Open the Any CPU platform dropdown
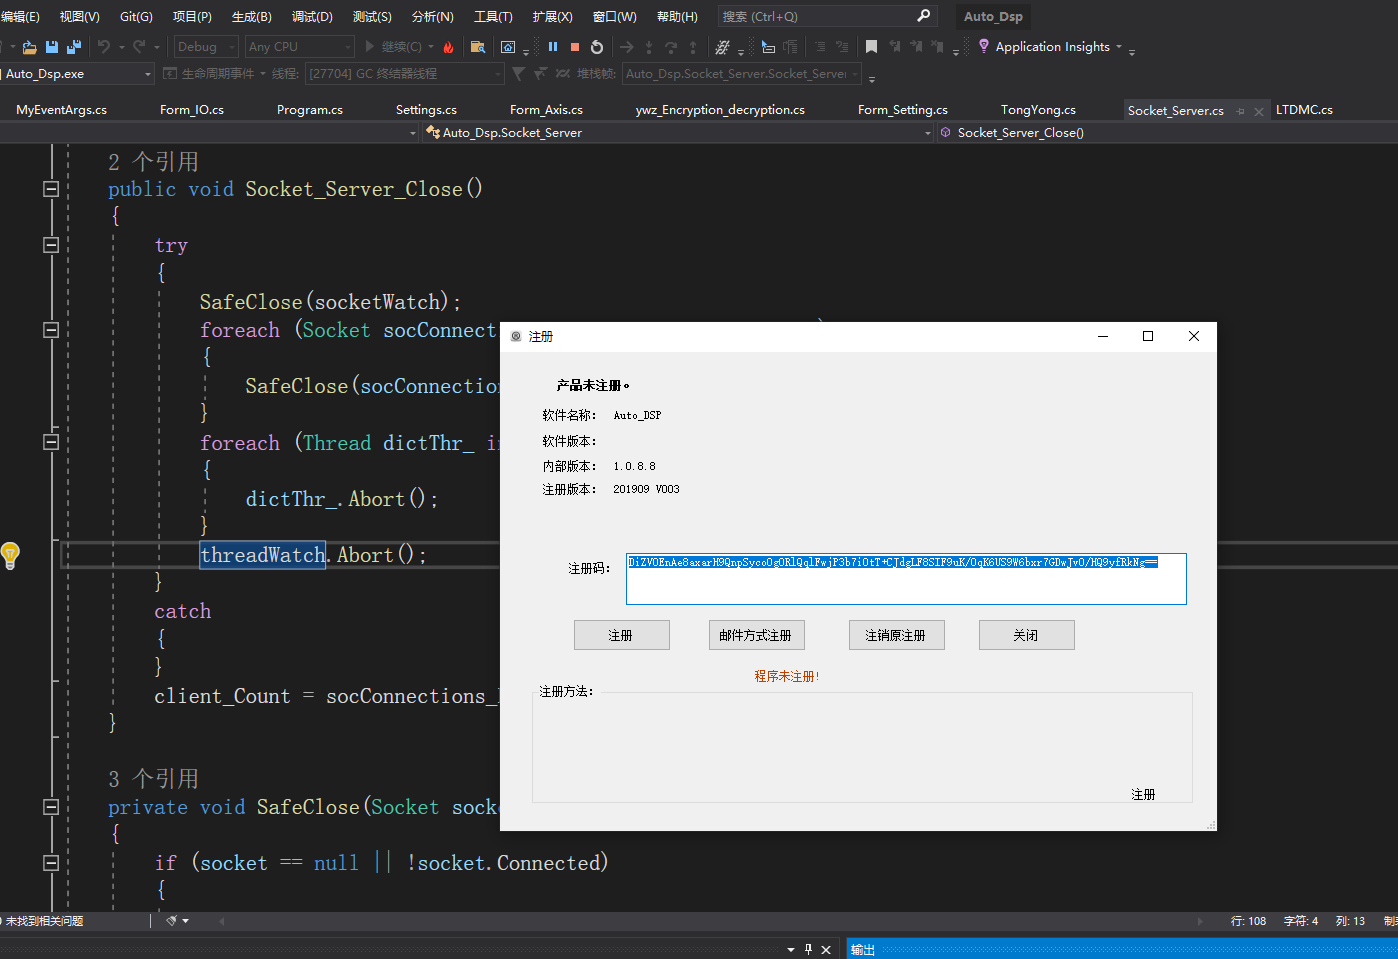Screen dimensions: 1398x959 pyautogui.click(x=300, y=47)
